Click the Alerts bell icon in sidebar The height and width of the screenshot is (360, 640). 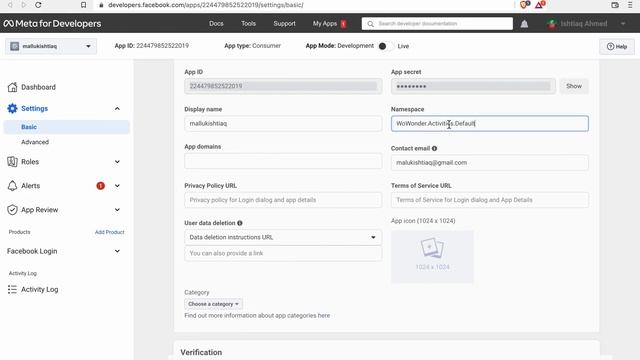coord(12,186)
